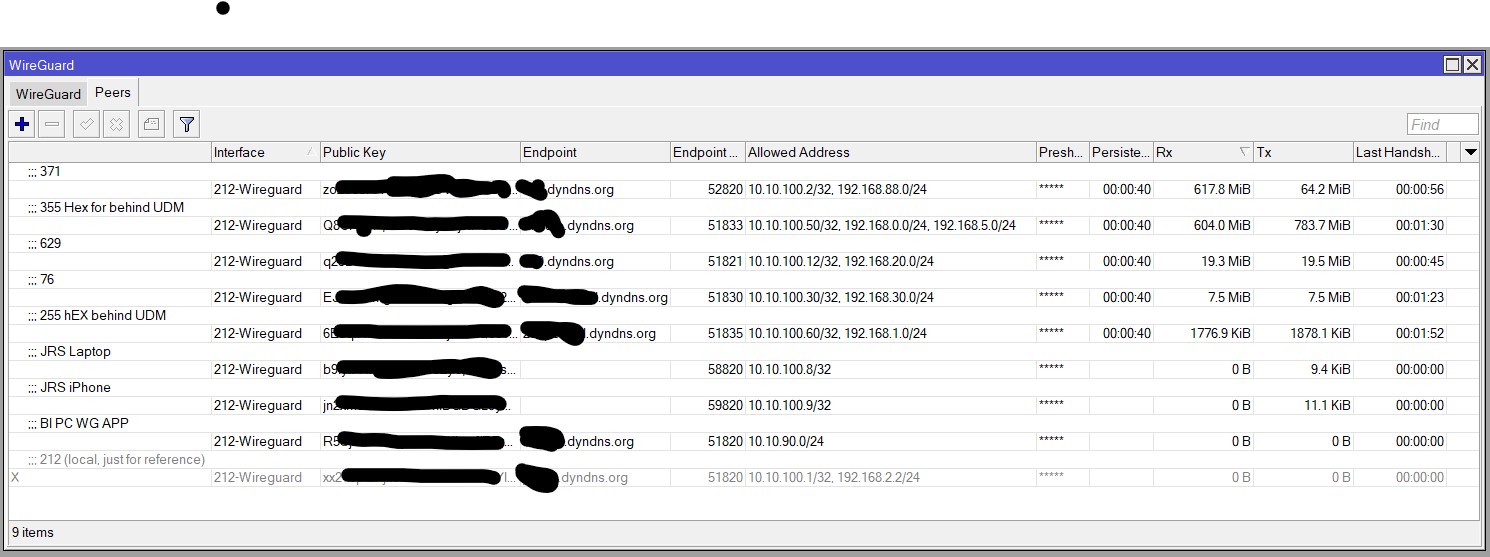Open the column selector dropdown arrow
The height and width of the screenshot is (557, 1490).
(1470, 152)
